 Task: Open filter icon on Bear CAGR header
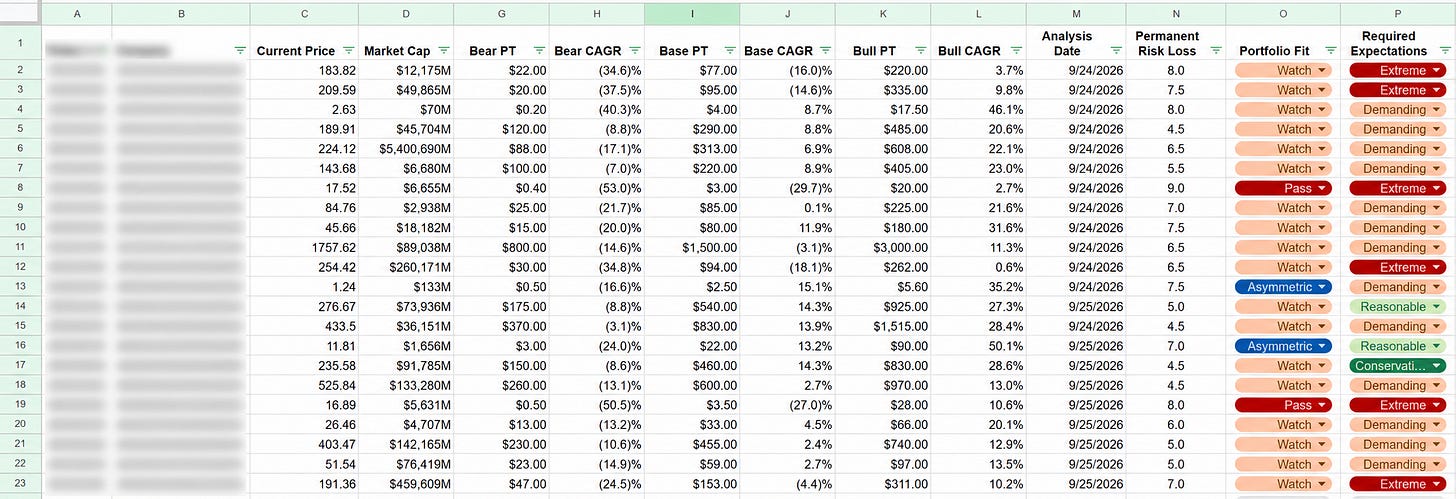point(634,50)
